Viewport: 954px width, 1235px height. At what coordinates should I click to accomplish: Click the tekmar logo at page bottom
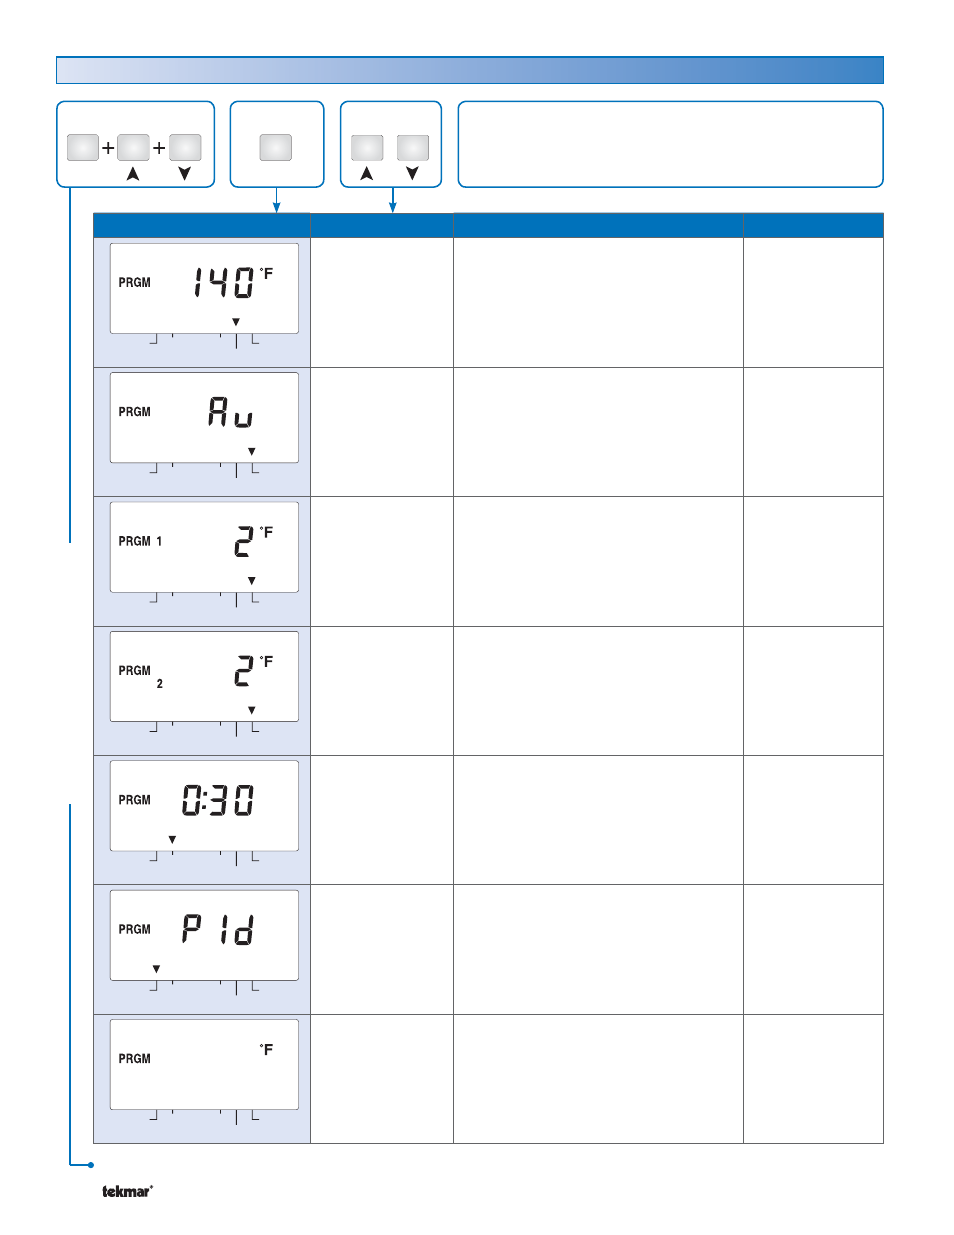tap(127, 1191)
